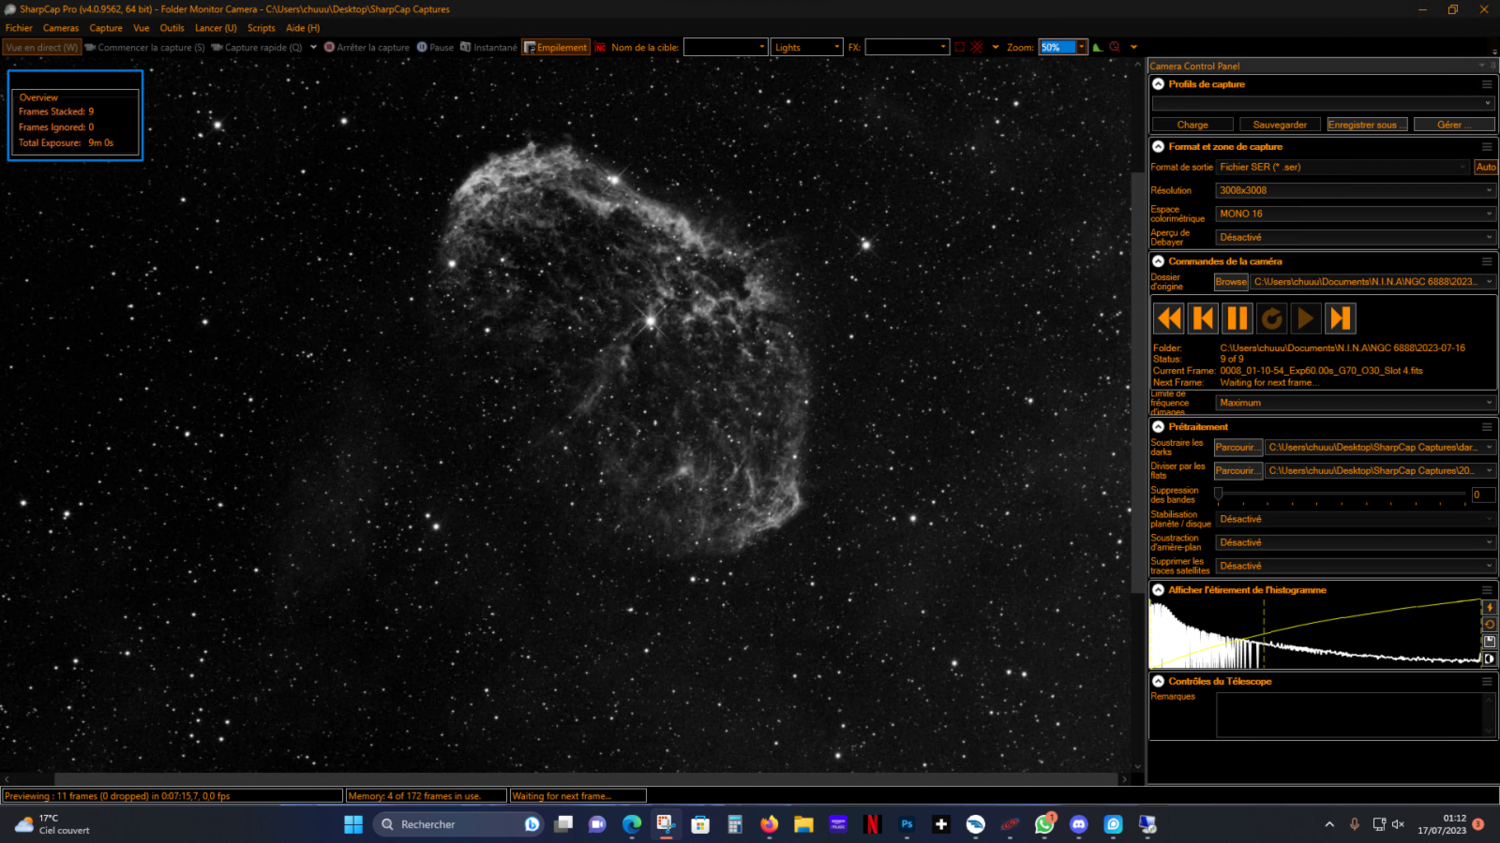This screenshot has height=843, width=1500.
Task: Click the rewind-to-start playback button
Action: 1168,318
